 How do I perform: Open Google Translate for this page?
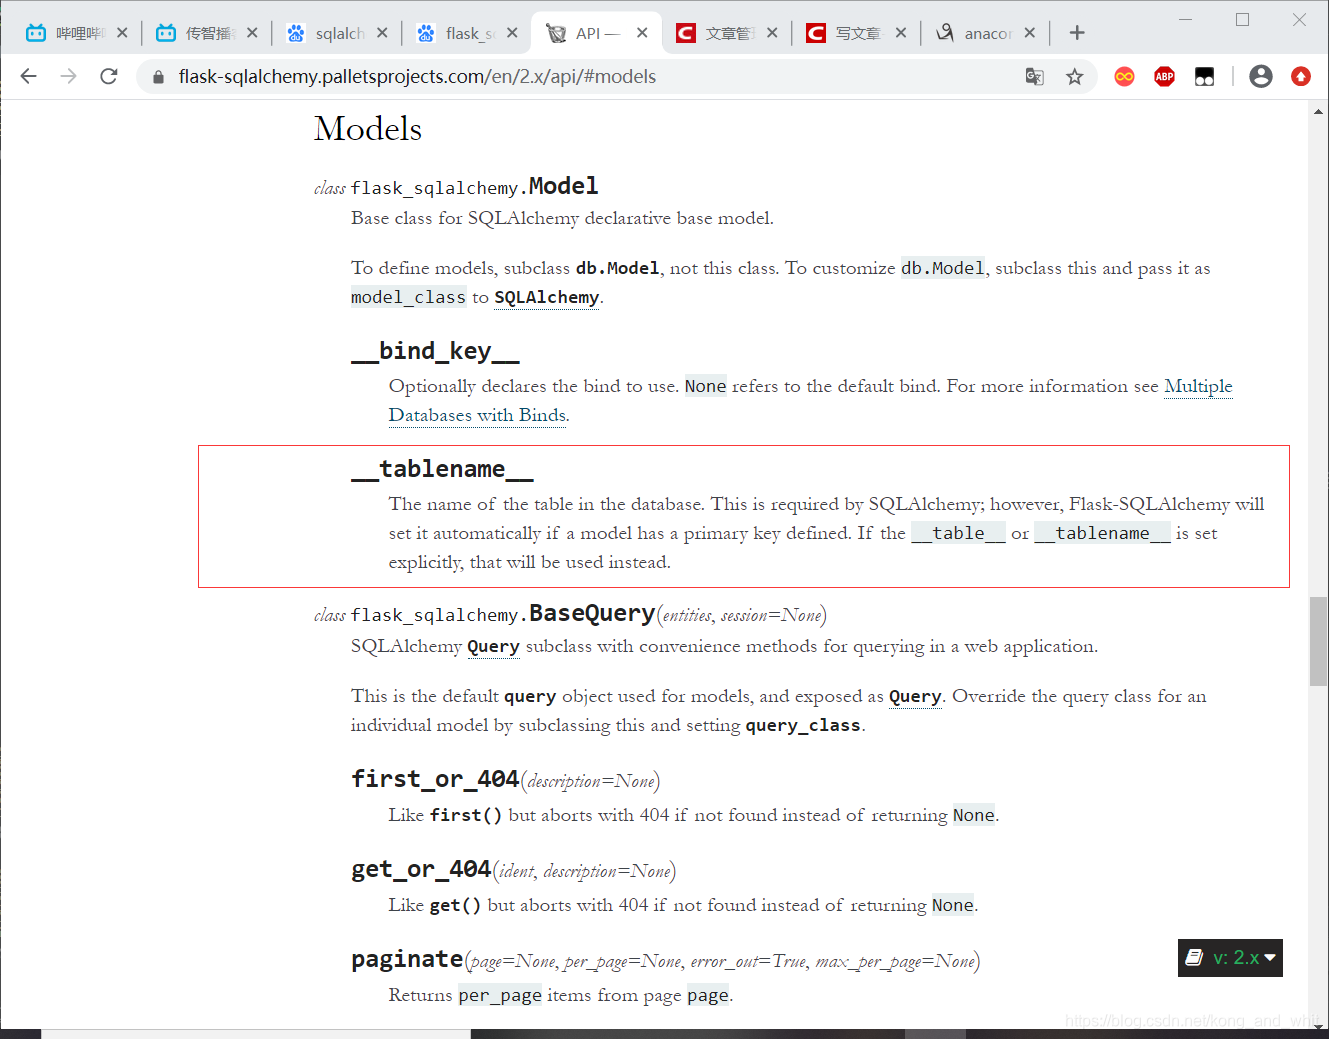(1034, 76)
